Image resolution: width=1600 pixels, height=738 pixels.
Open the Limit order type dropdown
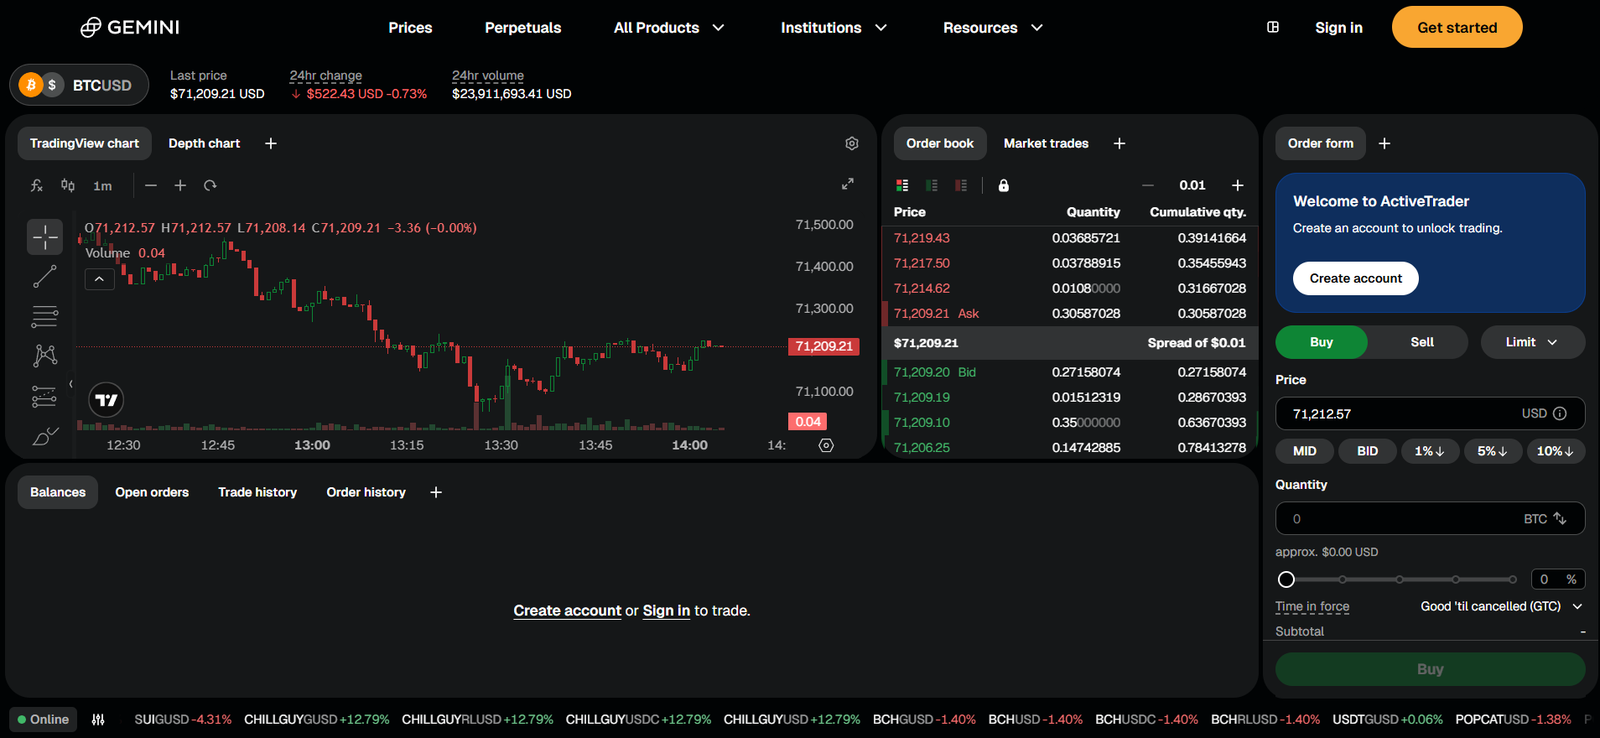pos(1532,342)
